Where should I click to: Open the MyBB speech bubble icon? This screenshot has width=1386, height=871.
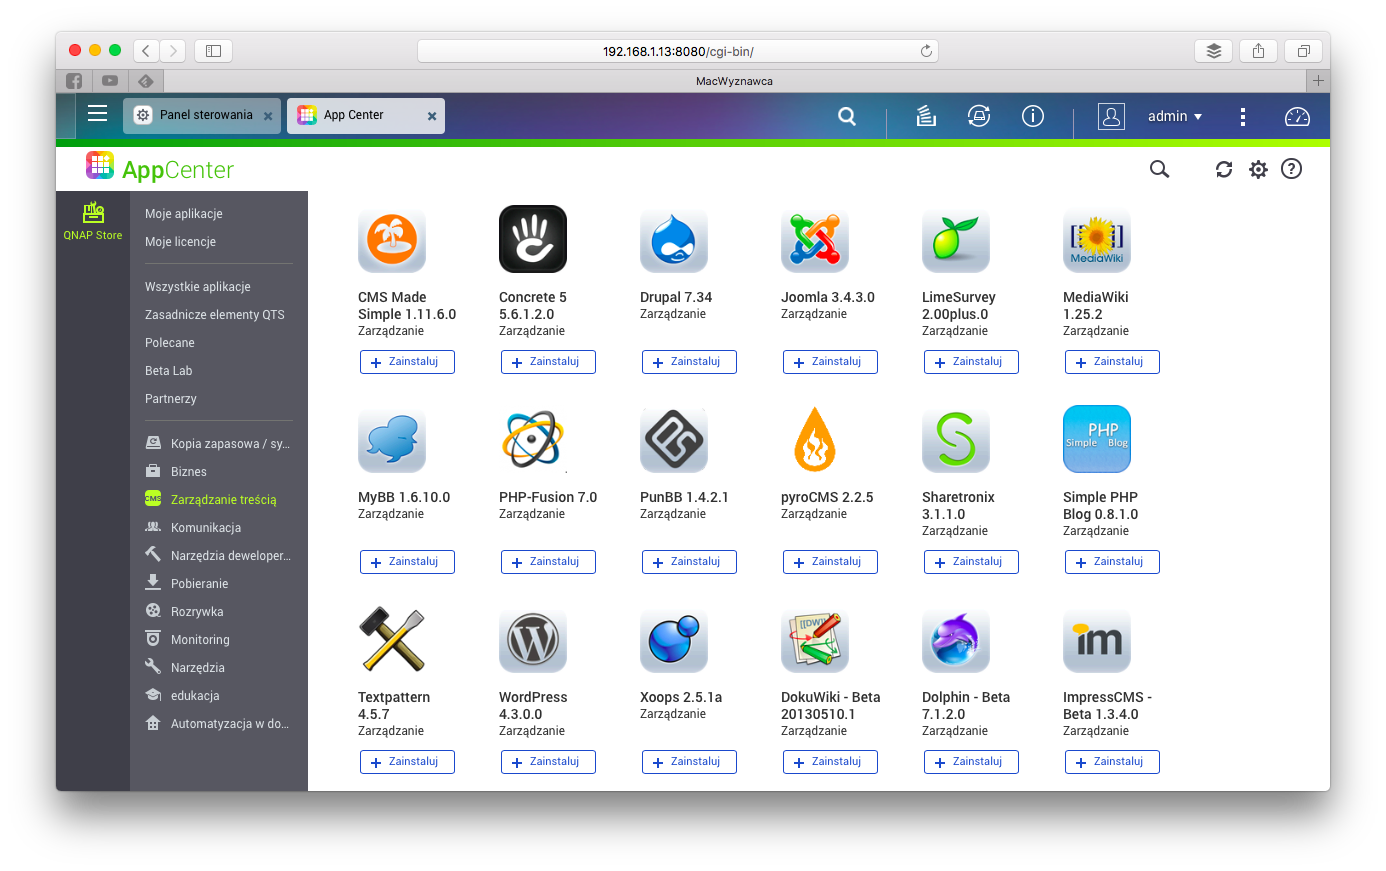(392, 439)
